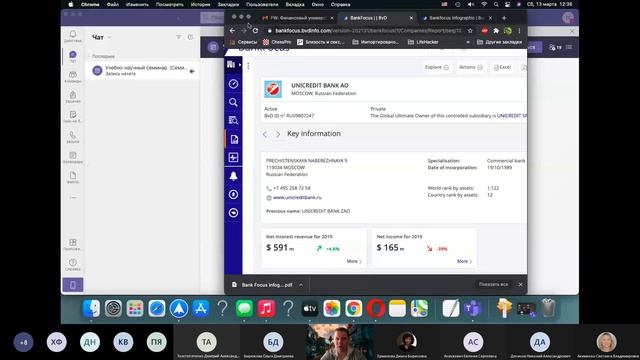This screenshot has width=640, height=360.
Task: Open a new Chrome tab
Action: coord(504,18)
